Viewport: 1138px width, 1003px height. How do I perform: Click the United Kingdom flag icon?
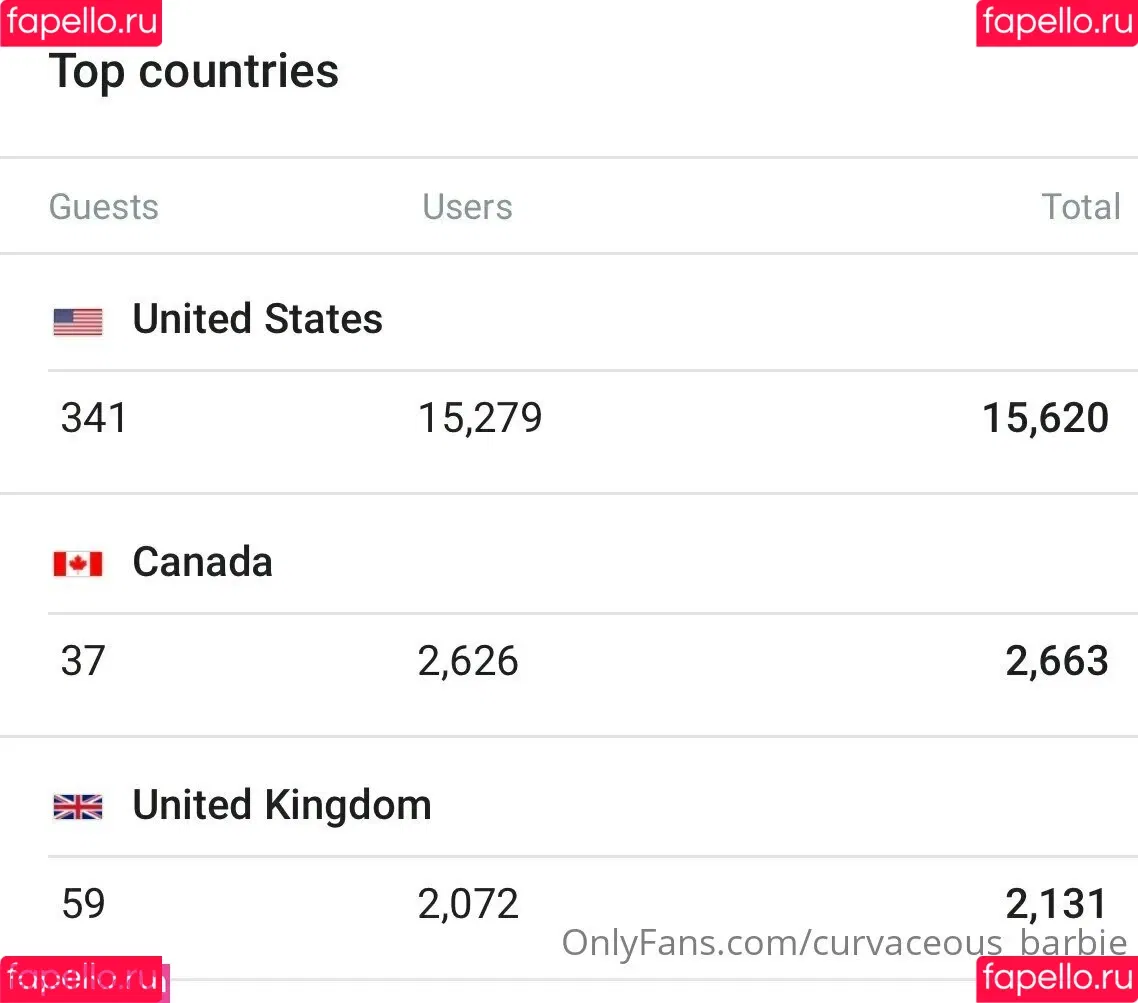pyautogui.click(x=78, y=807)
